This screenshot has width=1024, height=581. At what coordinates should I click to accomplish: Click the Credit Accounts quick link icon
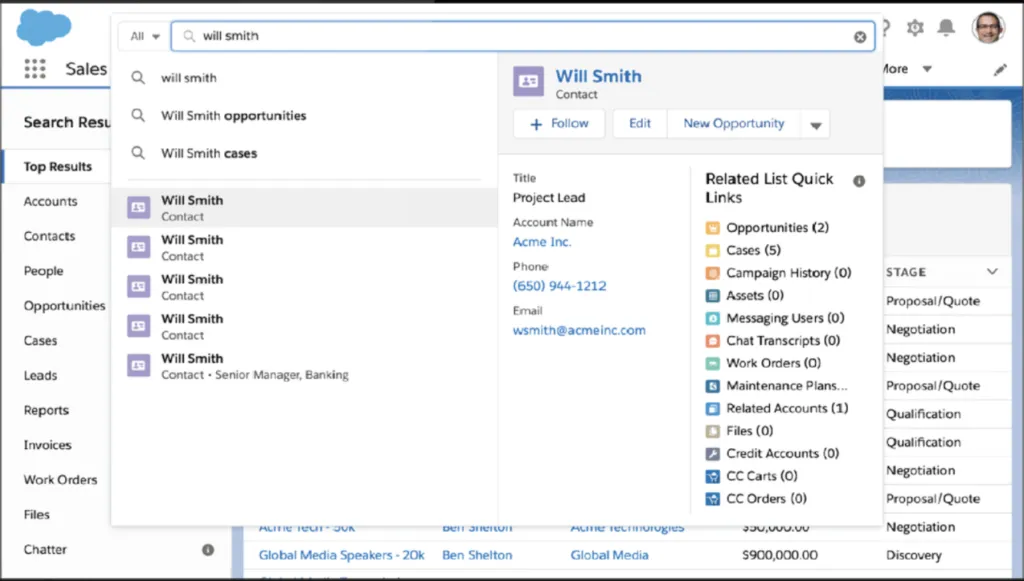712,454
